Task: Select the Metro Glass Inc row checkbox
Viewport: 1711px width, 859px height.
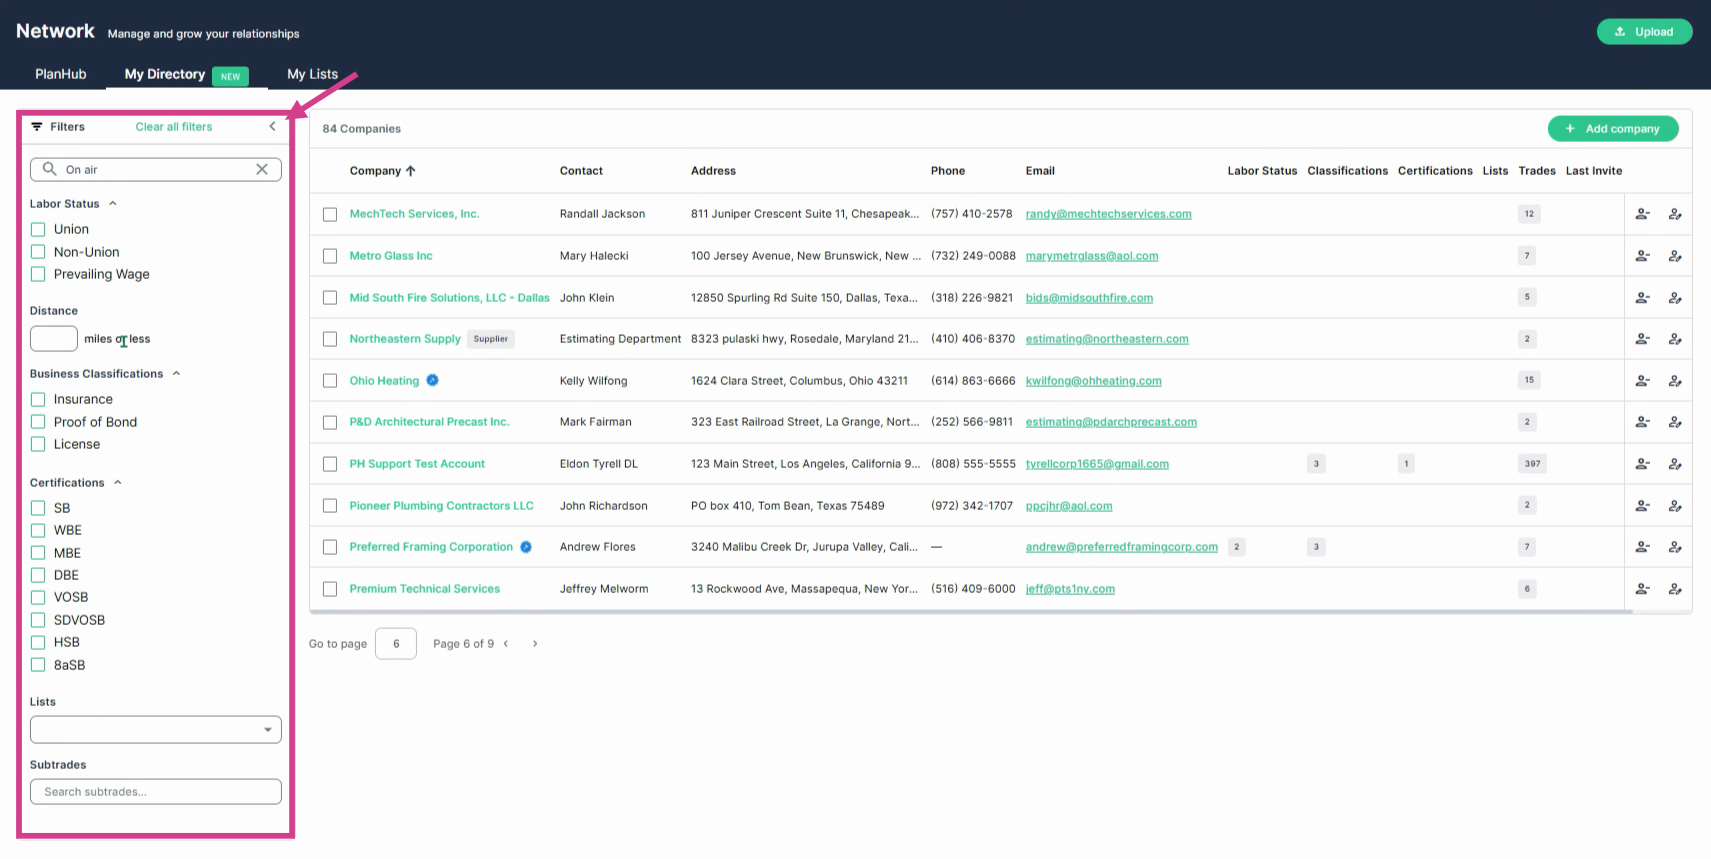Action: pyautogui.click(x=330, y=256)
